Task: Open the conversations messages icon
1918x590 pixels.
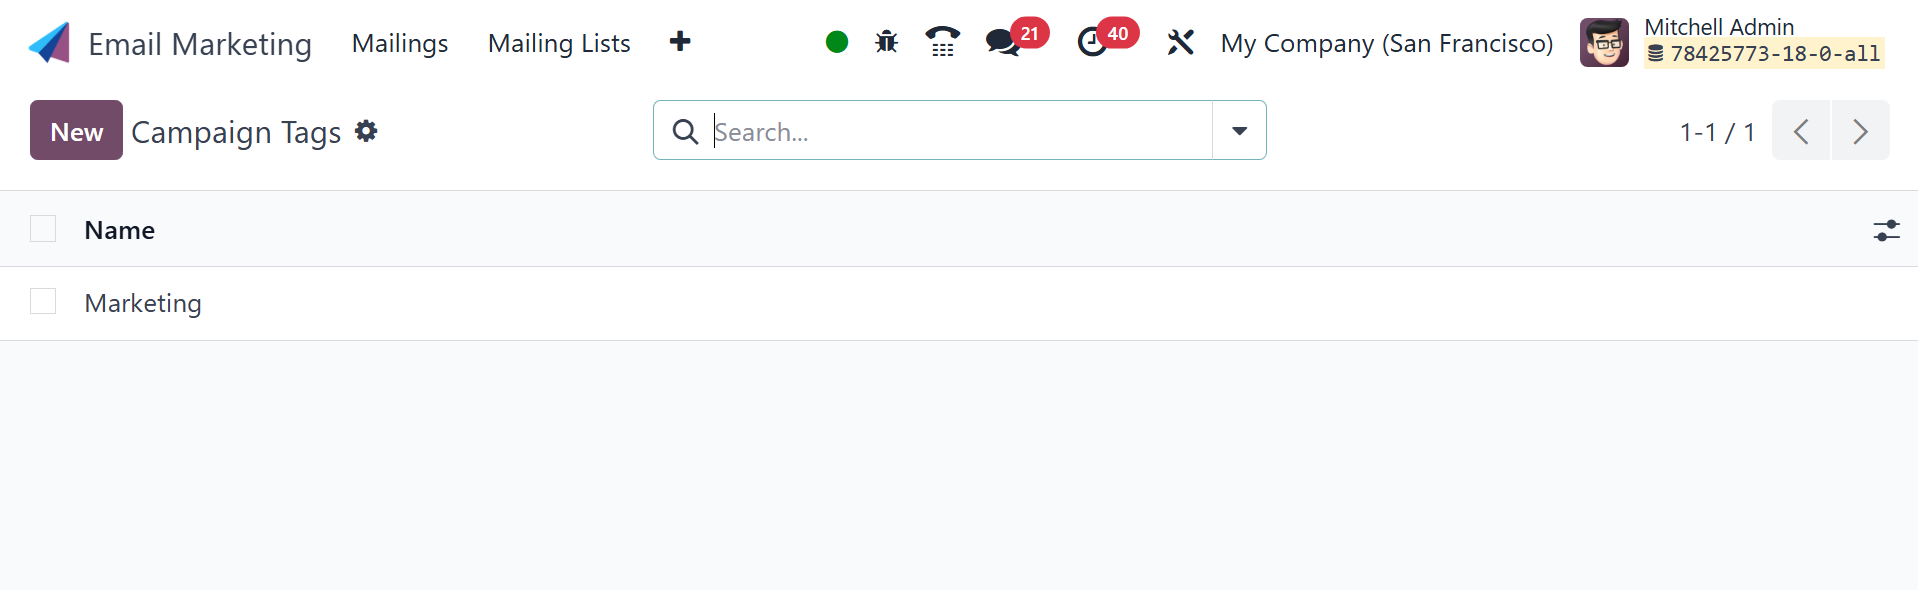Action: click(1003, 42)
